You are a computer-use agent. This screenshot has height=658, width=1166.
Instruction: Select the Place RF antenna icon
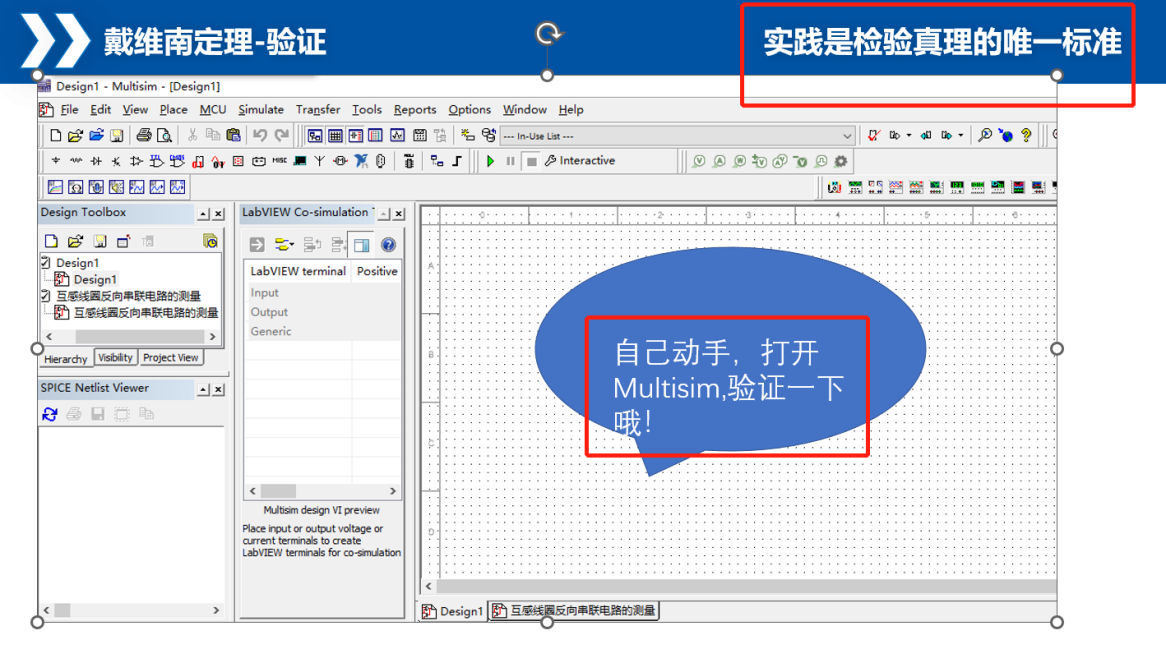(320, 161)
